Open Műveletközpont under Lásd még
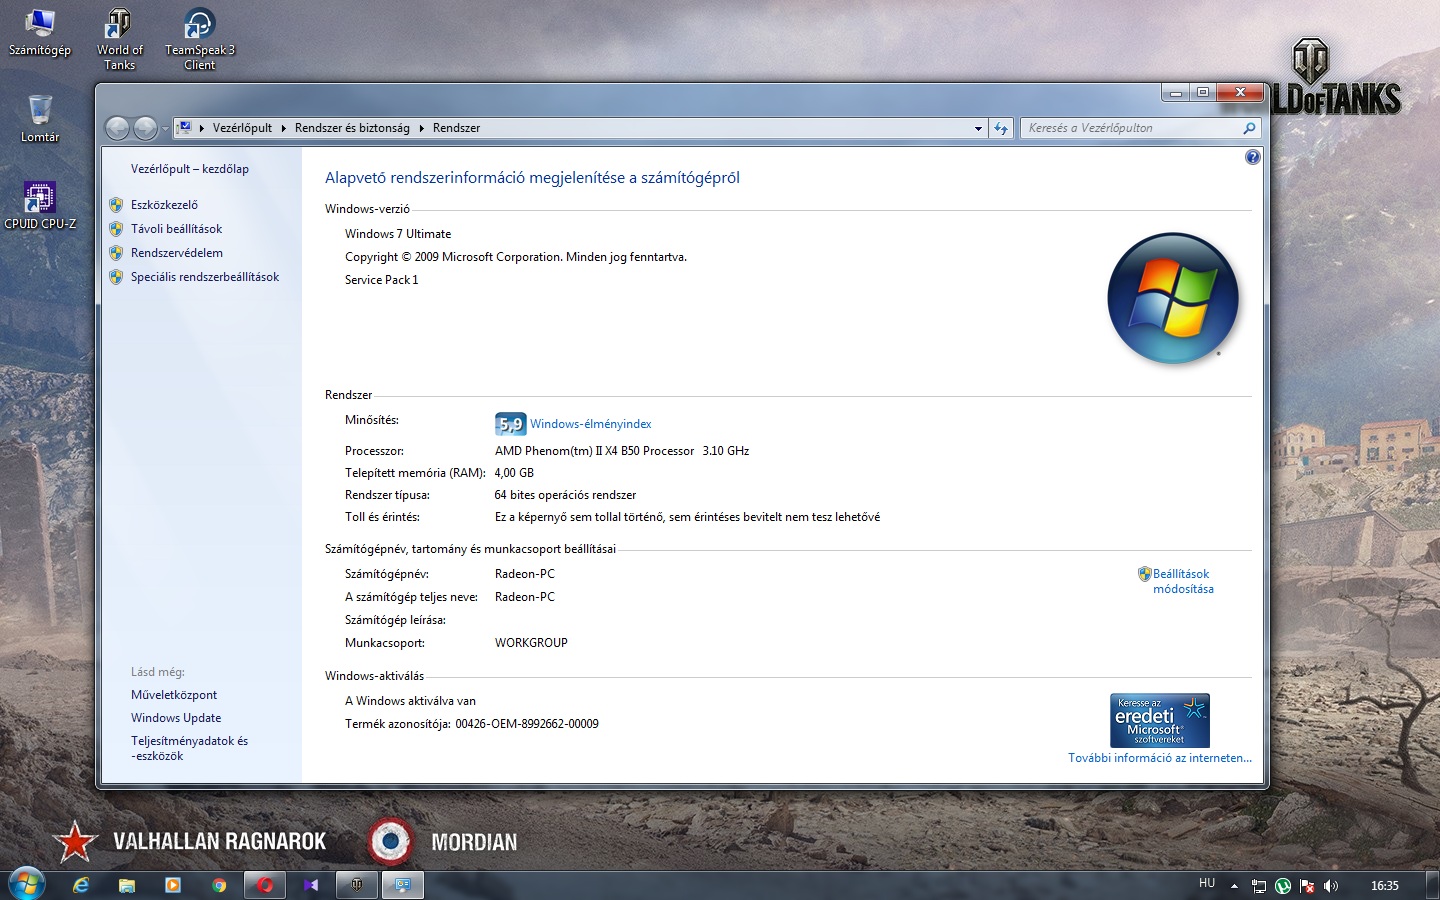 [x=174, y=695]
